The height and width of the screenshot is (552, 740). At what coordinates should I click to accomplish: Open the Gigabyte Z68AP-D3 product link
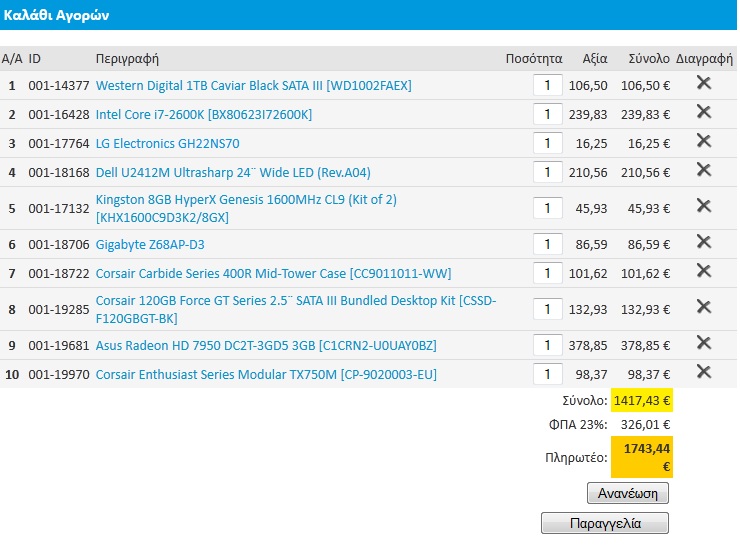(150, 245)
